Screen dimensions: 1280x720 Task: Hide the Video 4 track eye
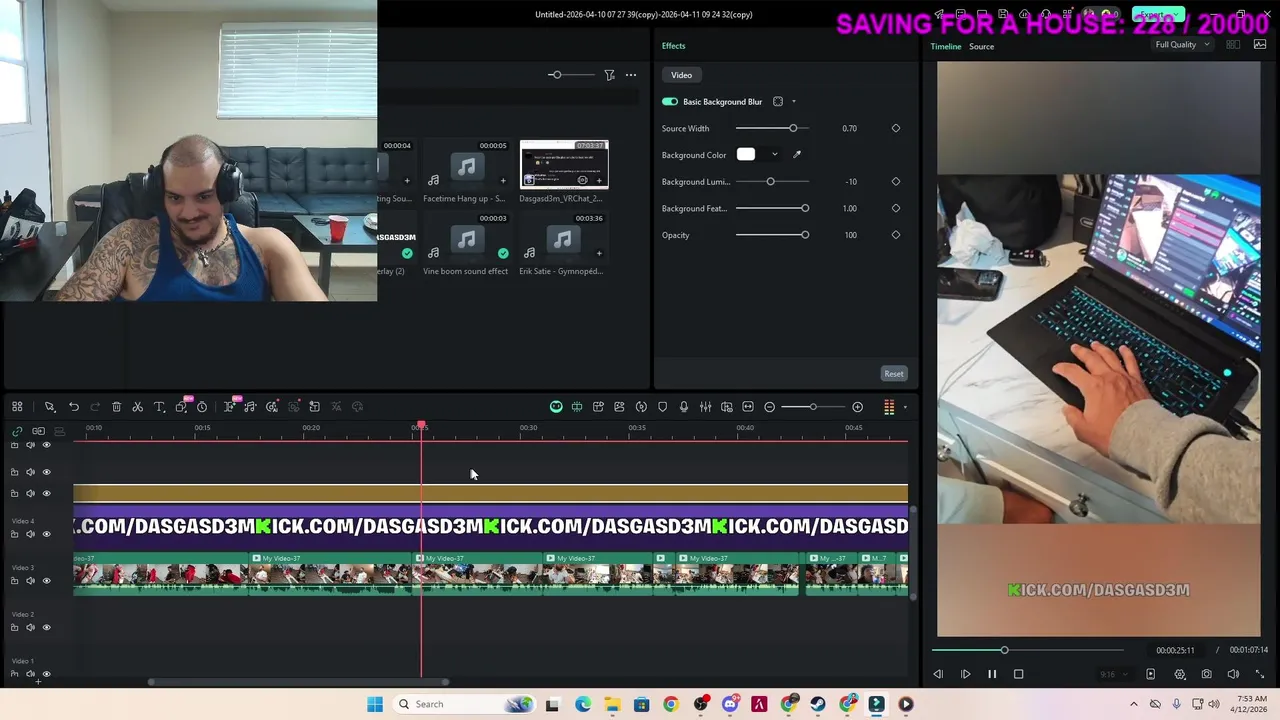(x=46, y=534)
